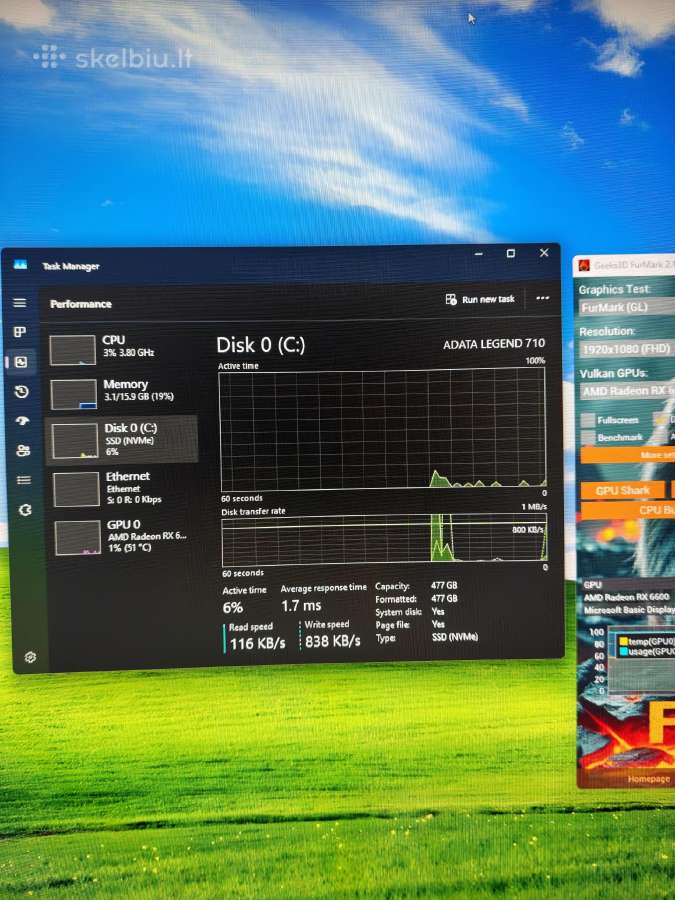Click Microsoft Basic Display text in FurMark
This screenshot has height=900, width=675.
629,610
